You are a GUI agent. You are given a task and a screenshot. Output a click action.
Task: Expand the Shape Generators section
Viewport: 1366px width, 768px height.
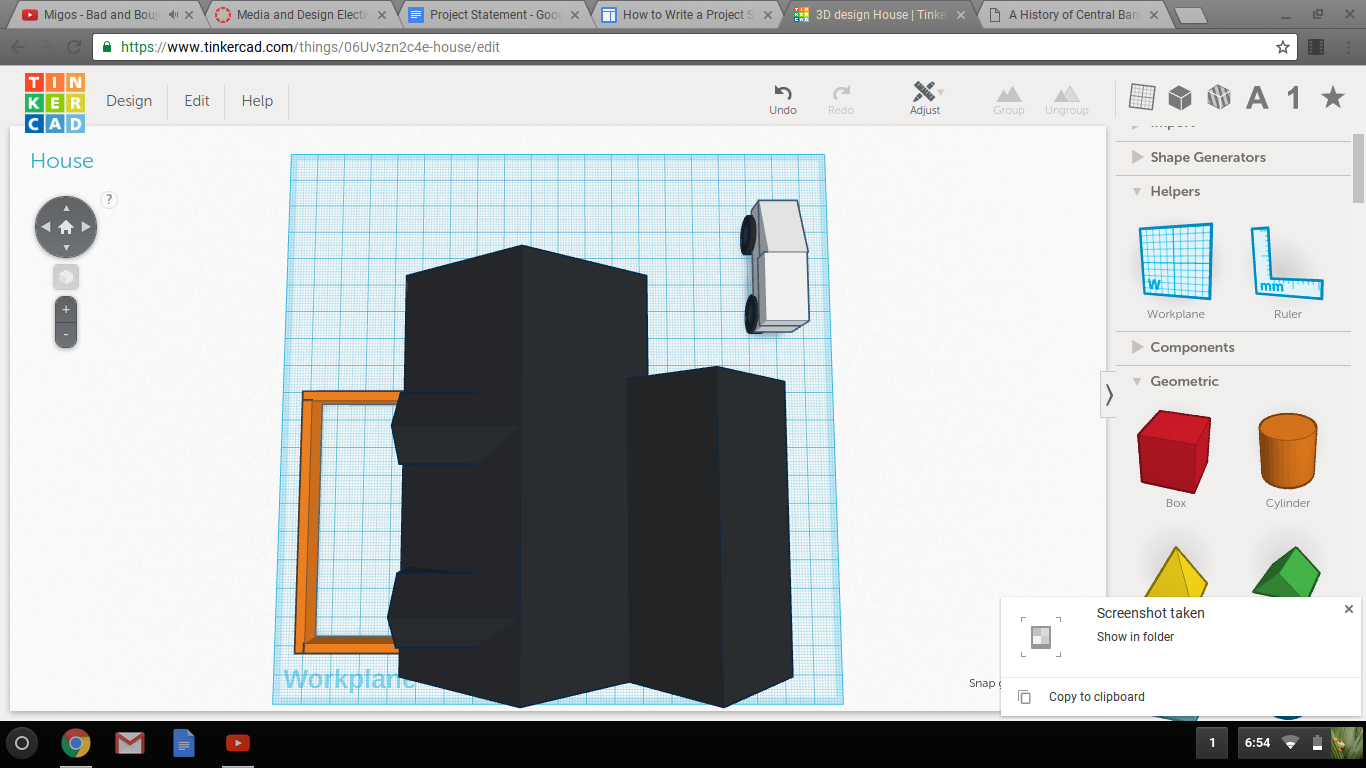[x=1207, y=157]
